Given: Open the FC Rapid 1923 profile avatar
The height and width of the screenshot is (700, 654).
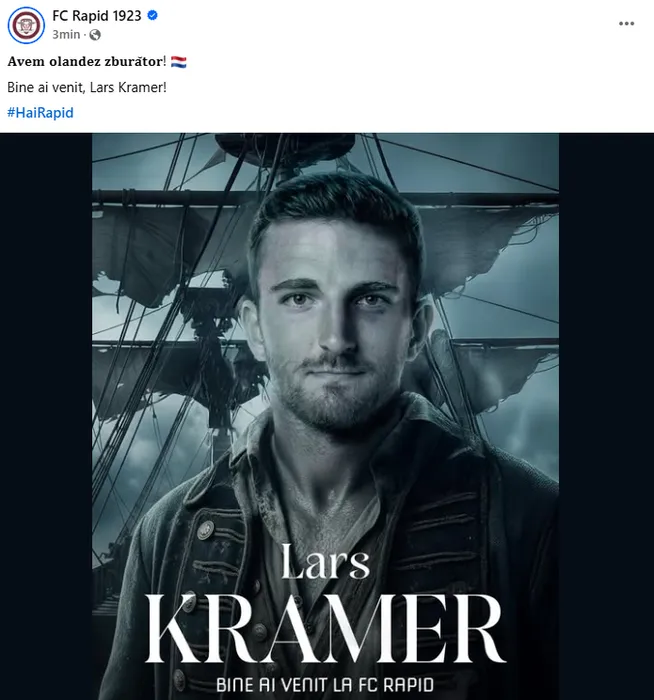Looking at the screenshot, I should [x=26, y=25].
